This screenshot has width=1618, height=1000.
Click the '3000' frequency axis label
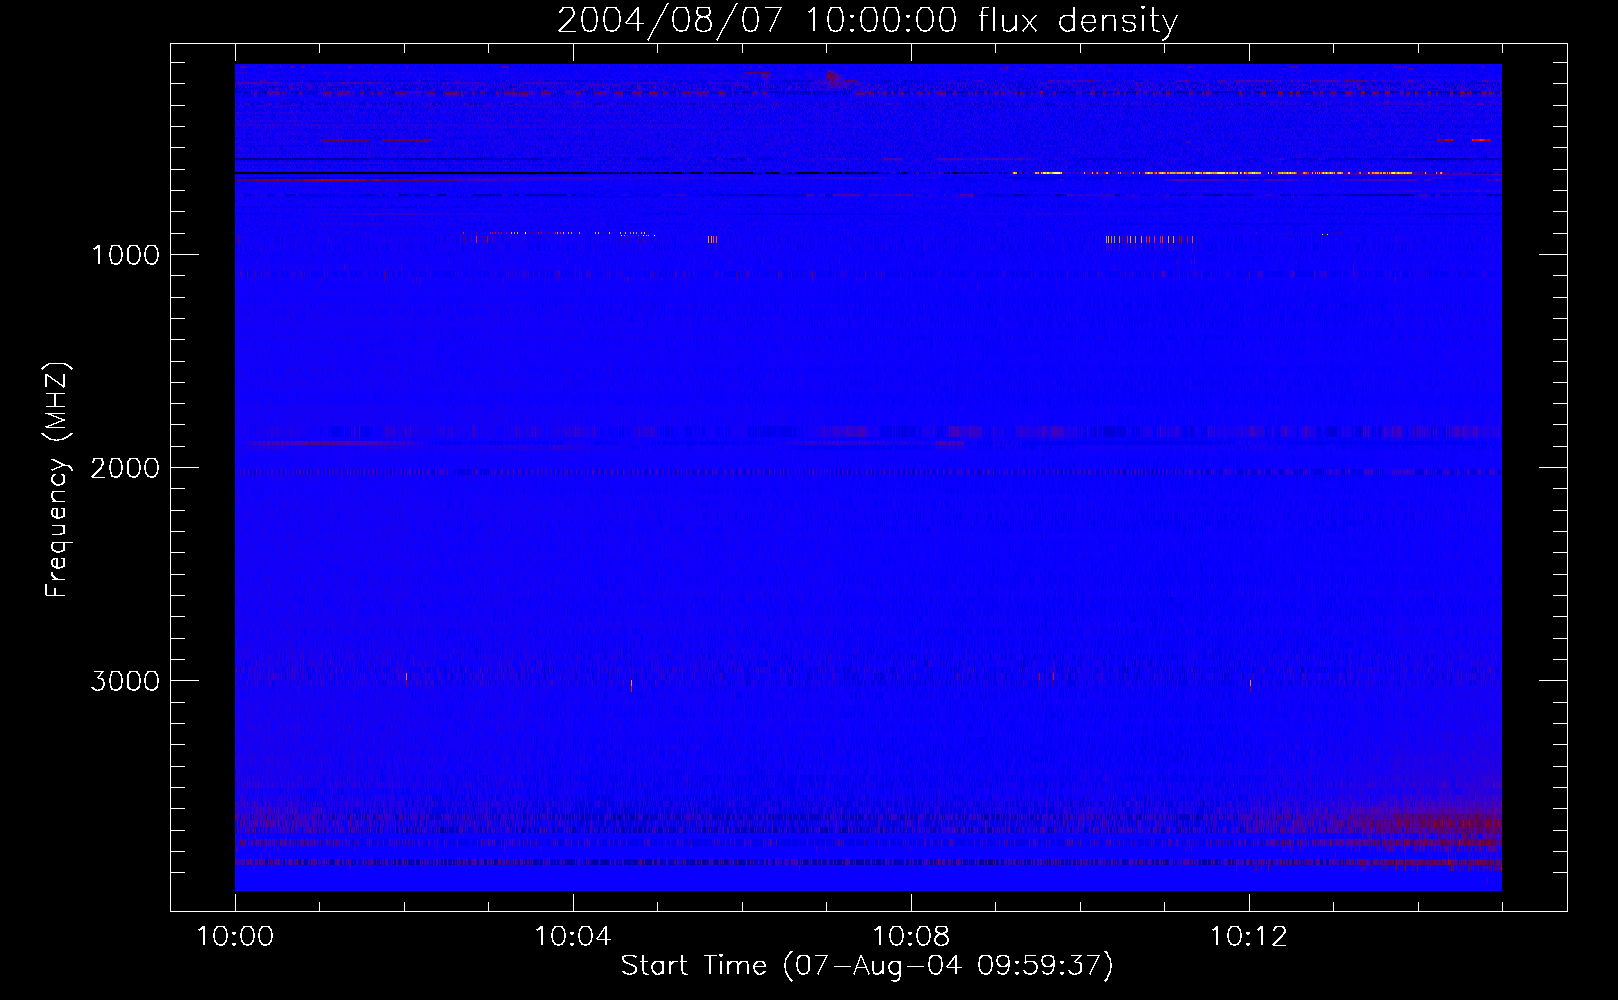125,681
